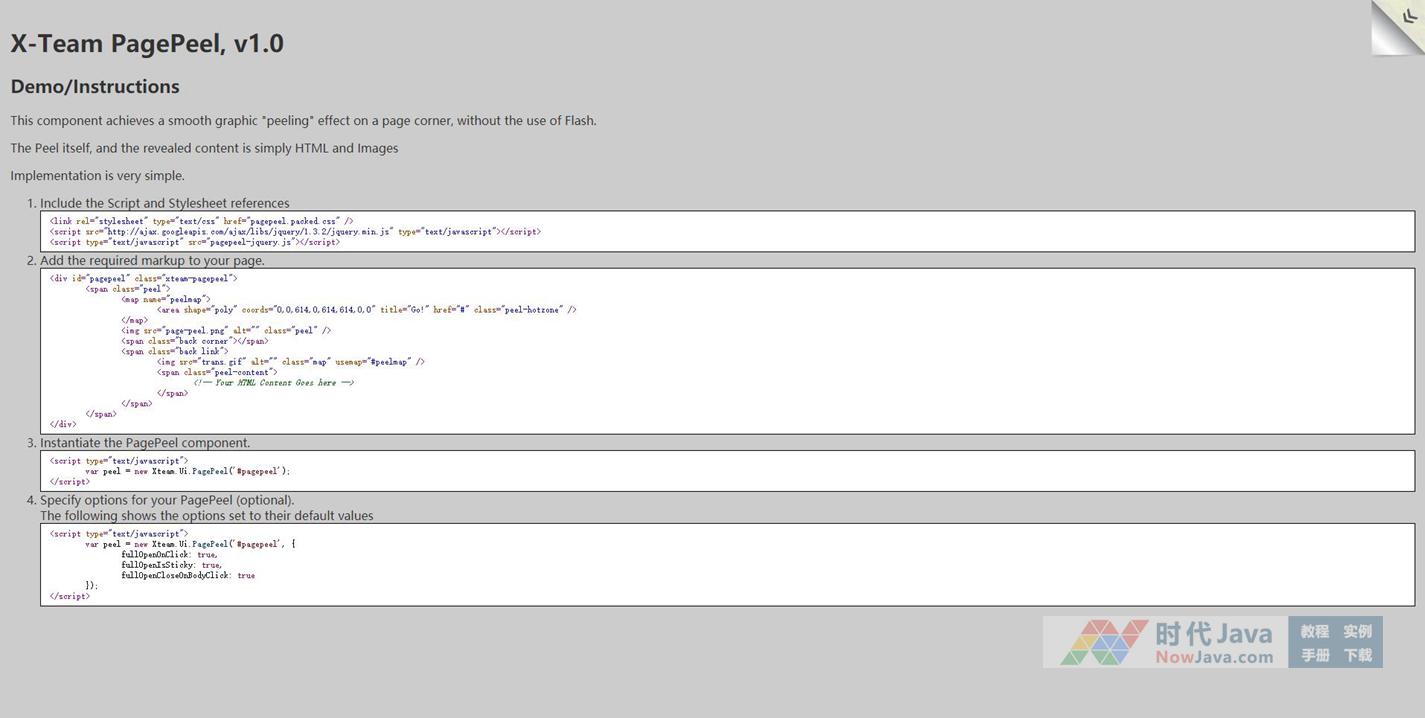Click the stylesheet and script references code box
The width and height of the screenshot is (1425, 718).
tap(727, 231)
